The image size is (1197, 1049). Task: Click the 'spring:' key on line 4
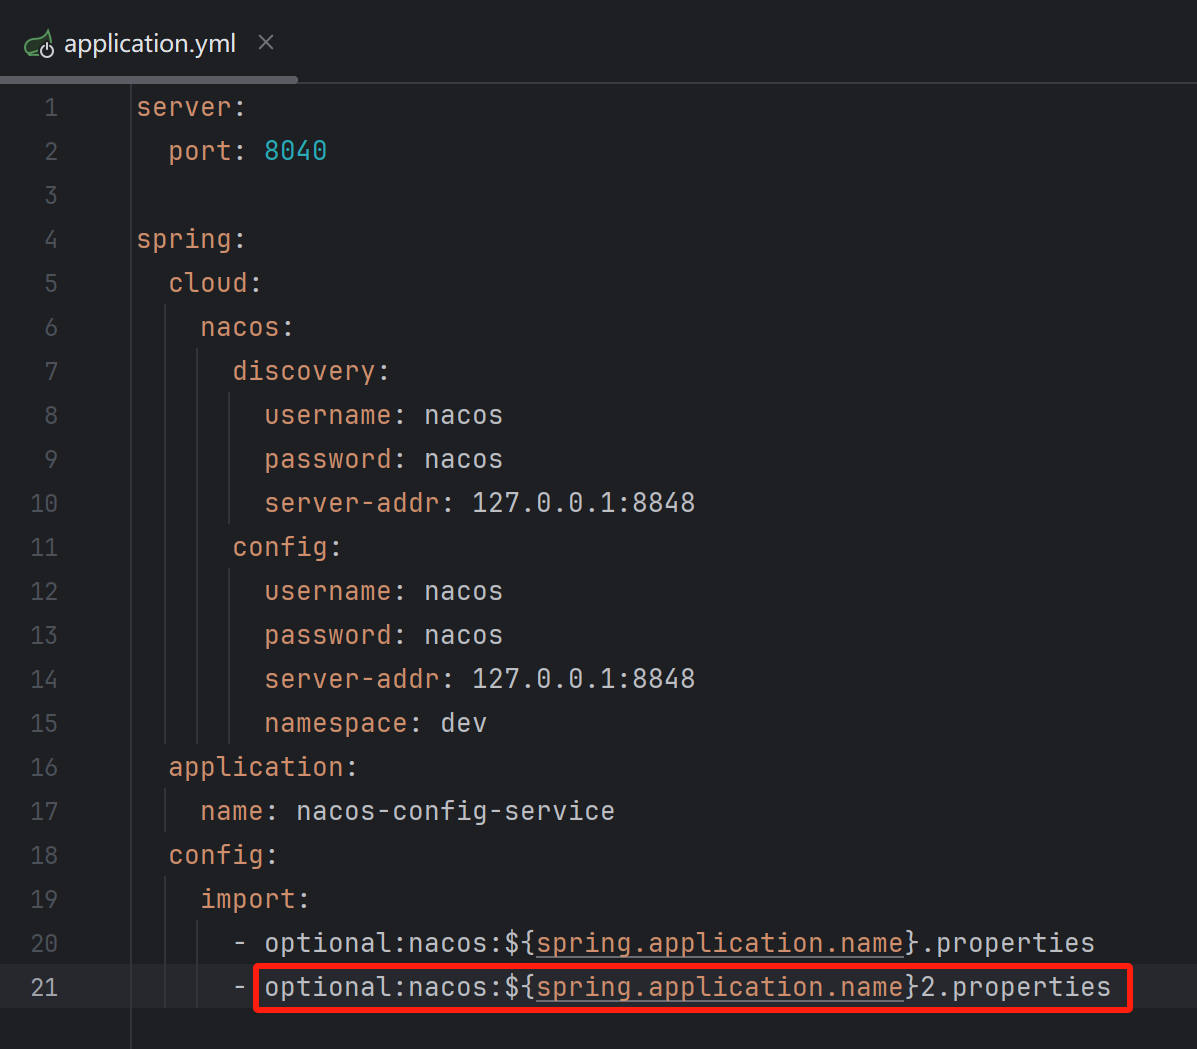pyautogui.click(x=191, y=239)
